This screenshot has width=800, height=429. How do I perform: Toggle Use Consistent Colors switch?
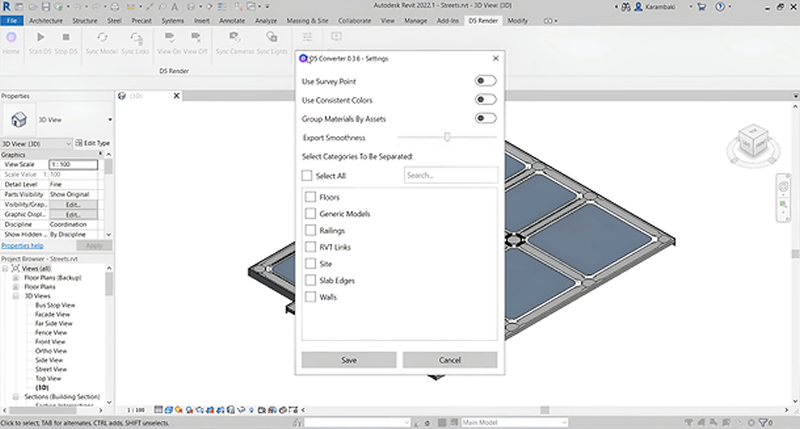(485, 99)
